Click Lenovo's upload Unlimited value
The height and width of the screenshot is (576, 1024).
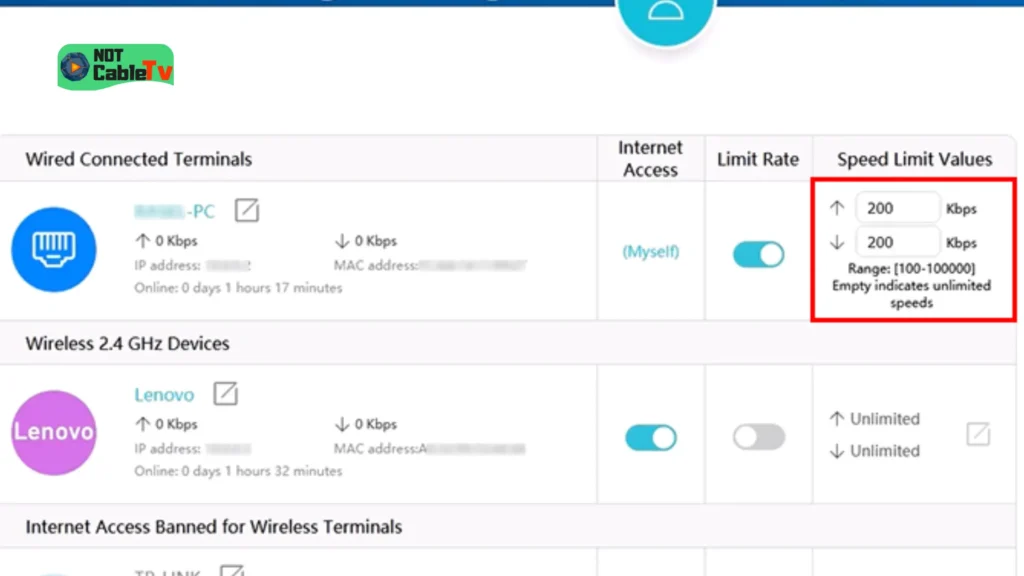884,419
